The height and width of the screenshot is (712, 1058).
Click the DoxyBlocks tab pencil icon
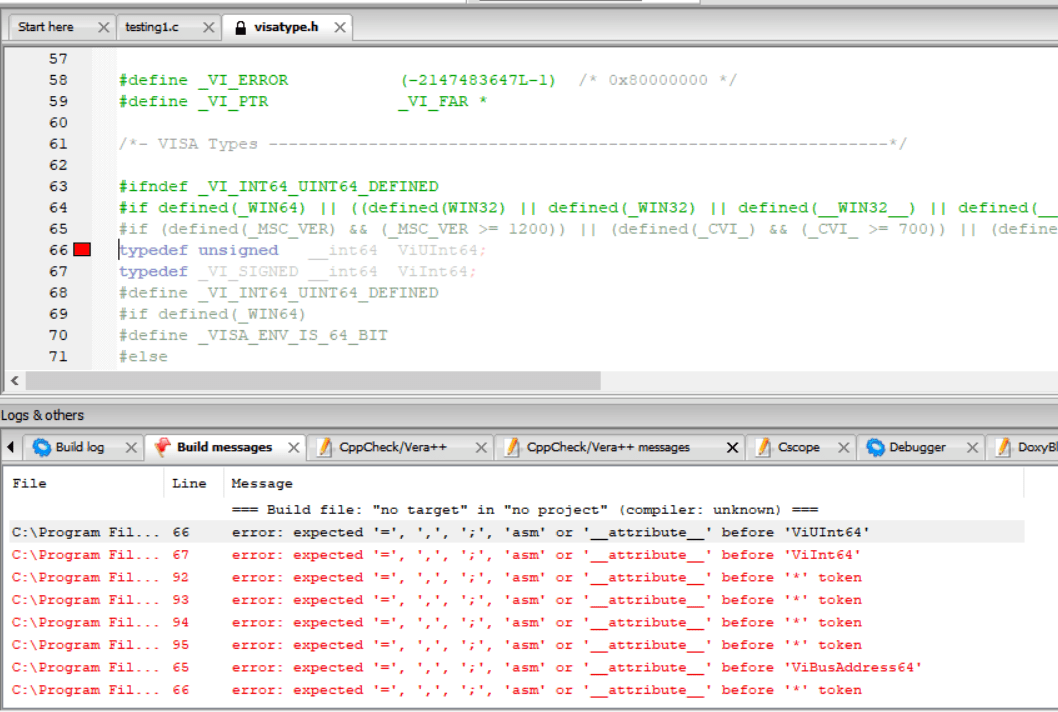coord(1003,447)
